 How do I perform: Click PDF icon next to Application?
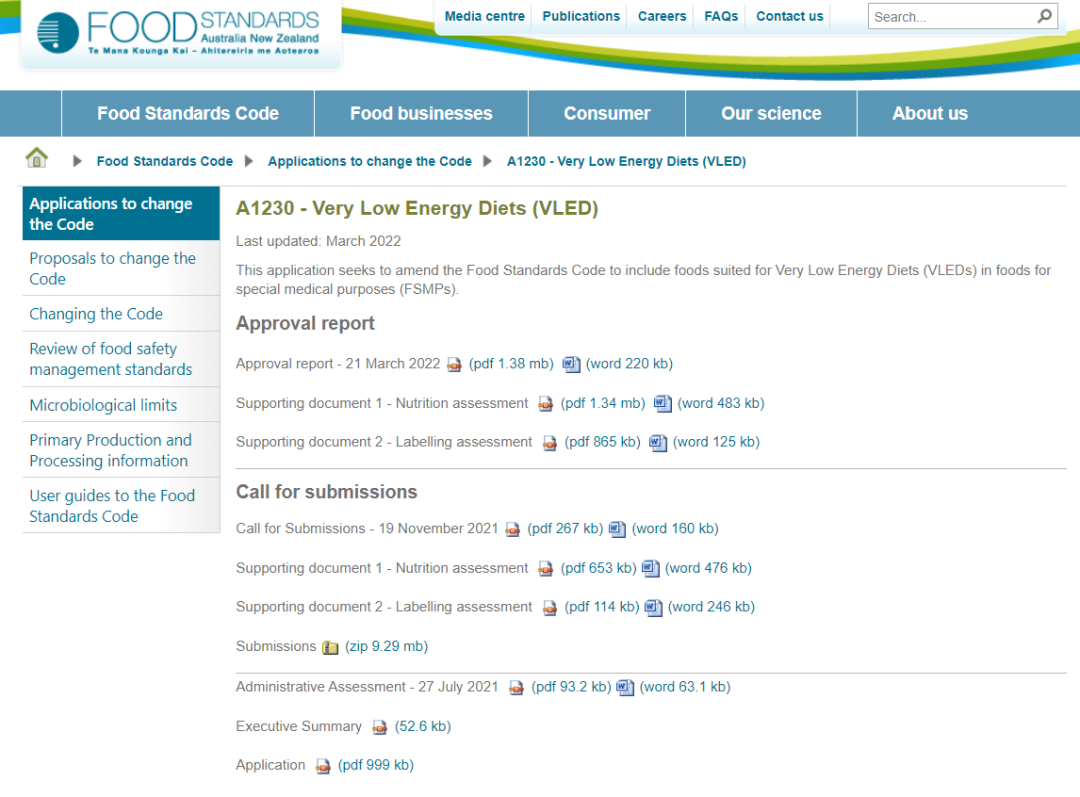pos(323,767)
